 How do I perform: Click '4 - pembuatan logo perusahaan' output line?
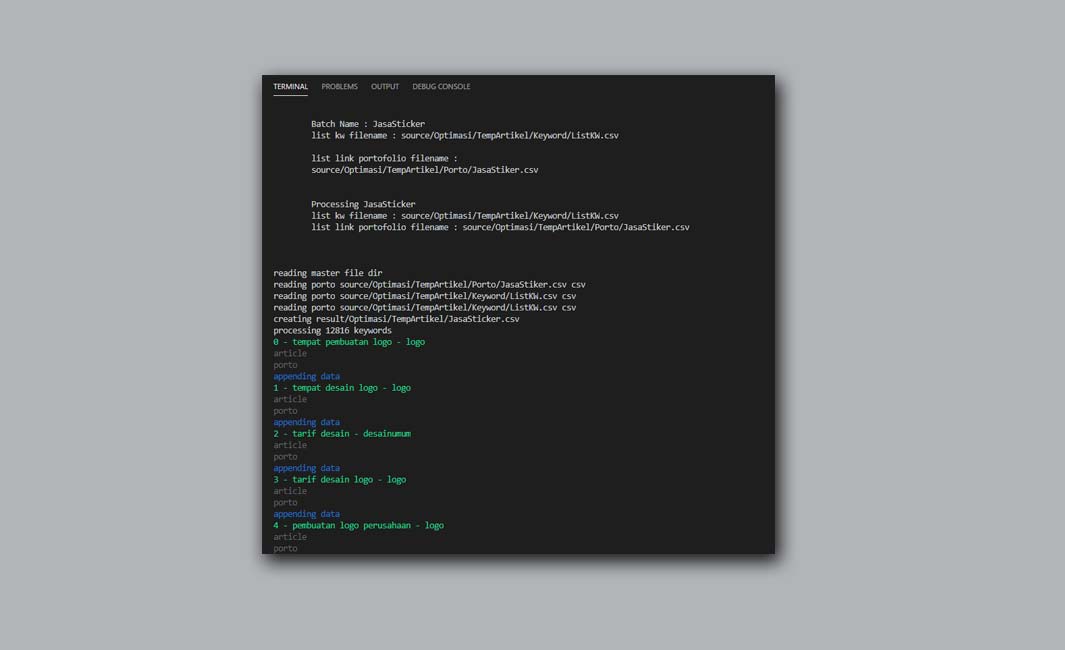(x=358, y=526)
